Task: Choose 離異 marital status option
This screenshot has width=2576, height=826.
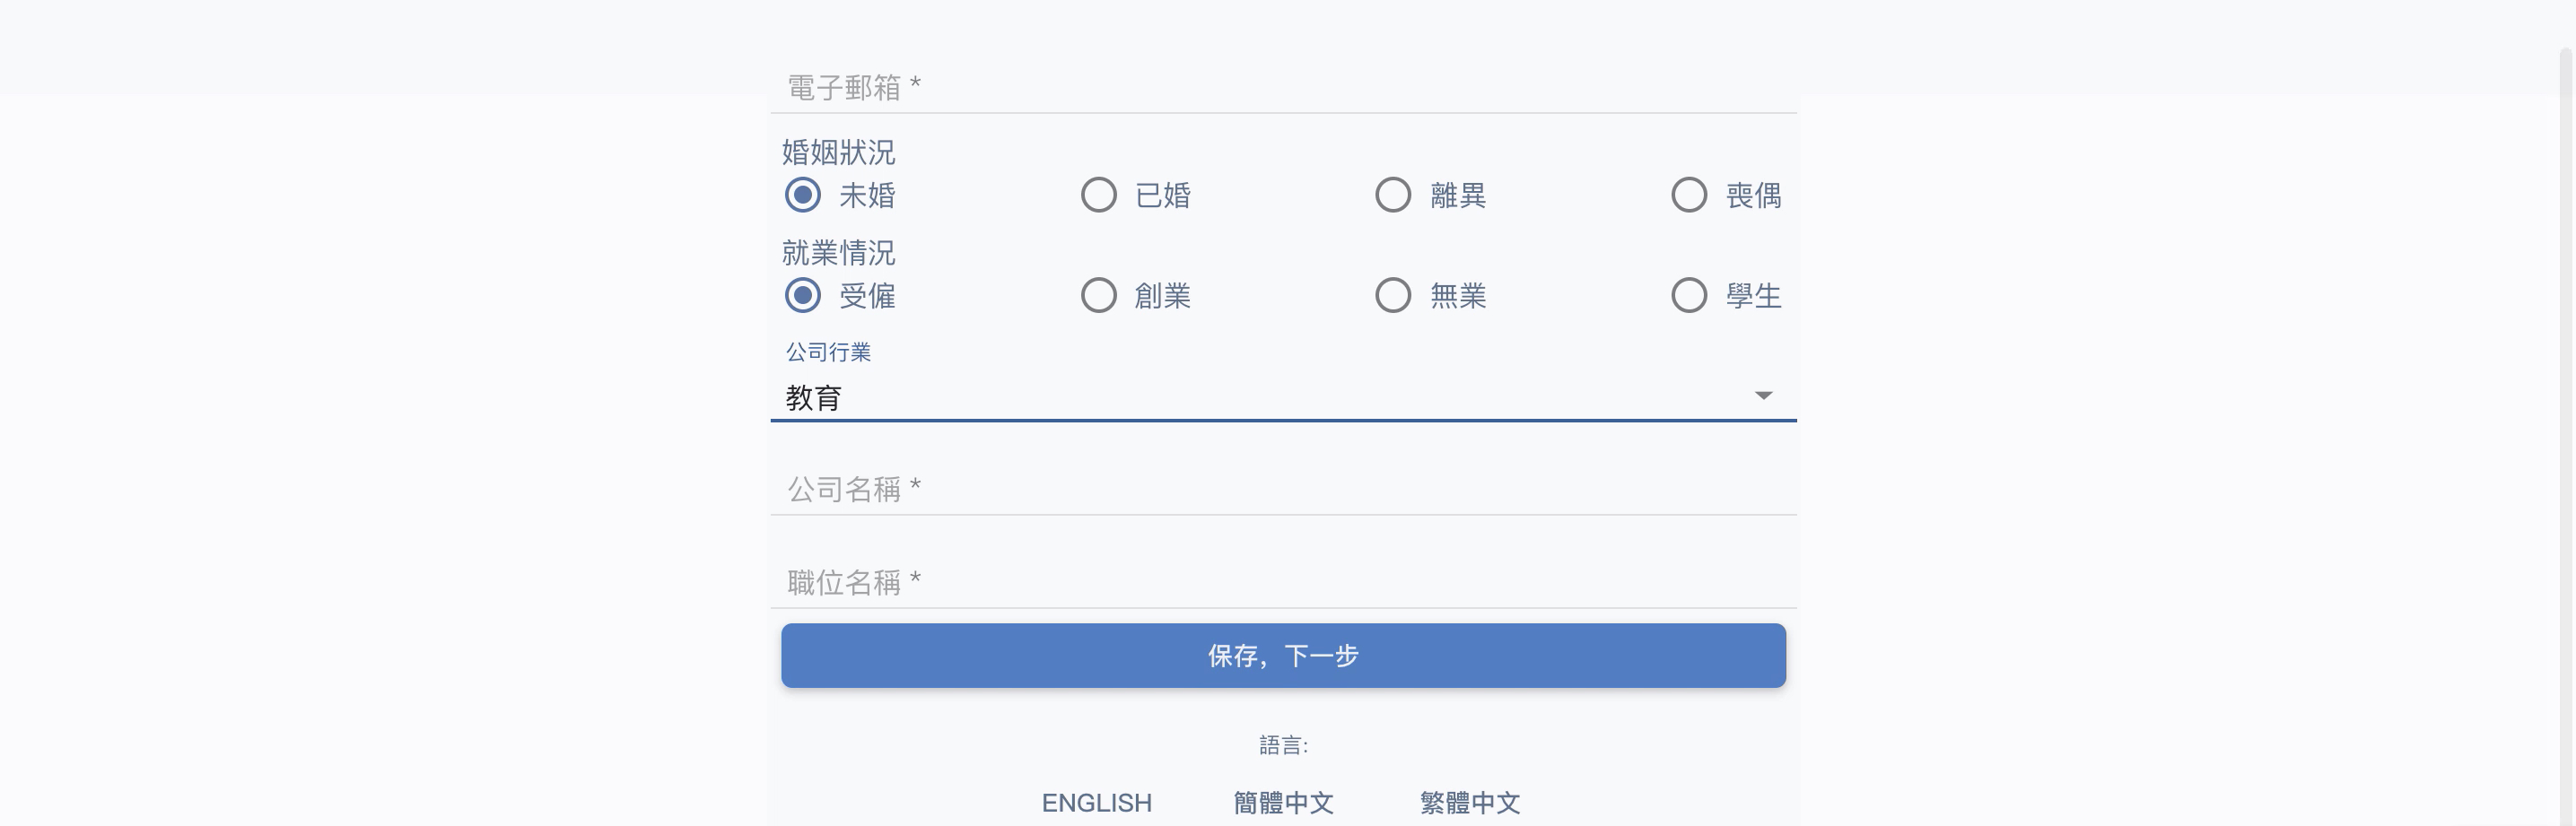Action: [1393, 195]
